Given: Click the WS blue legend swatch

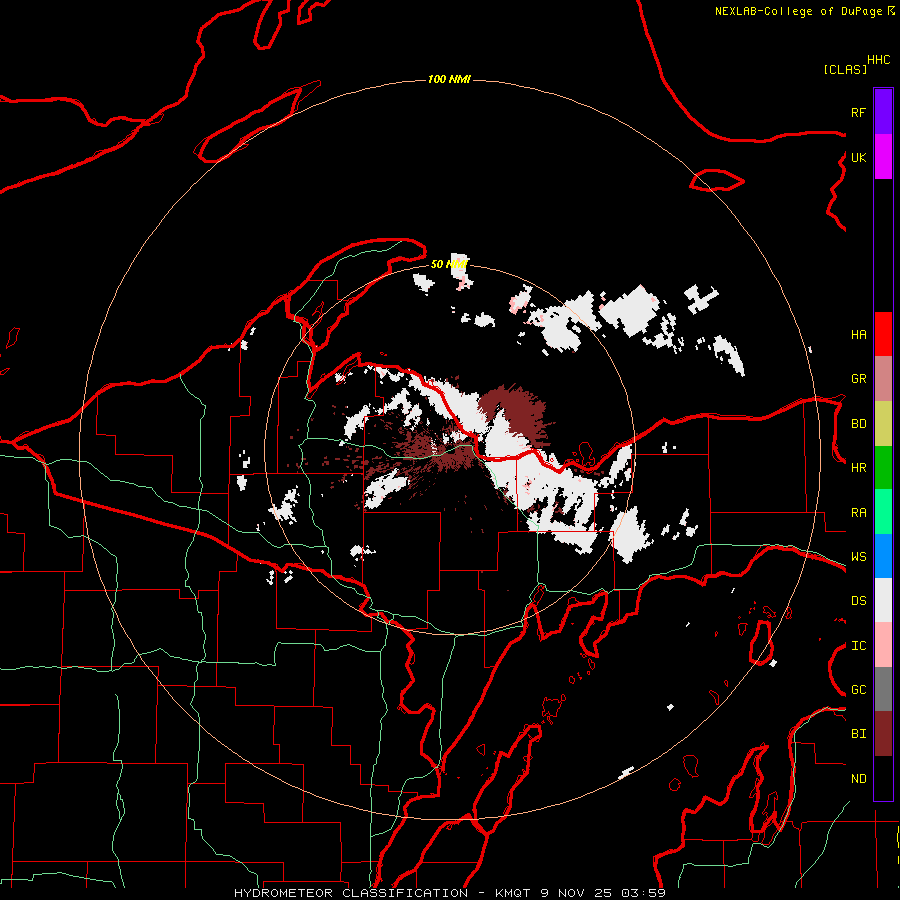Looking at the screenshot, I should point(883,556).
